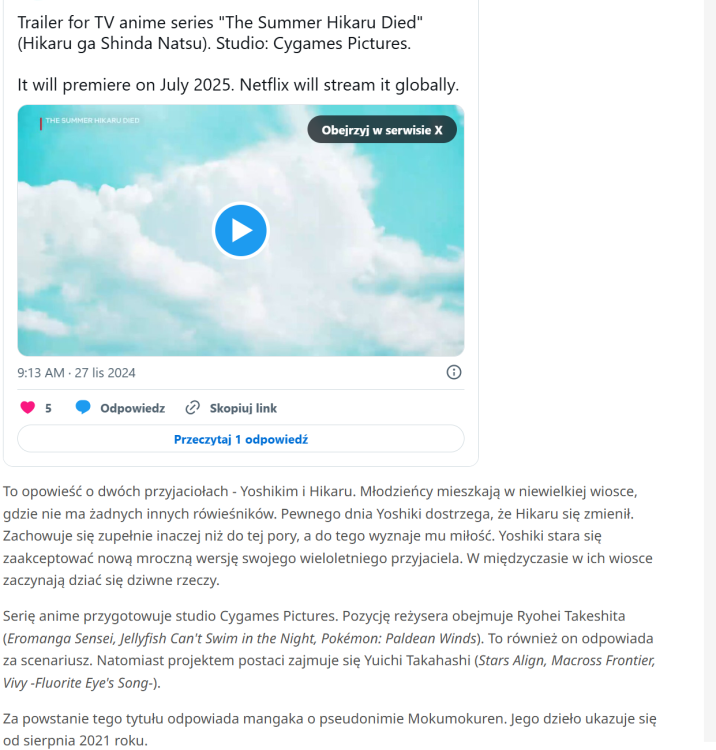Open the tweet info circle icon
Screen dimensions: 716x750
click(x=453, y=372)
